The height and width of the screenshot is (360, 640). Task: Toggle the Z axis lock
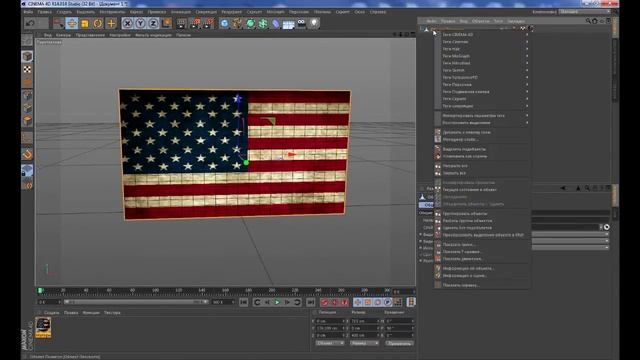click(x=153, y=23)
